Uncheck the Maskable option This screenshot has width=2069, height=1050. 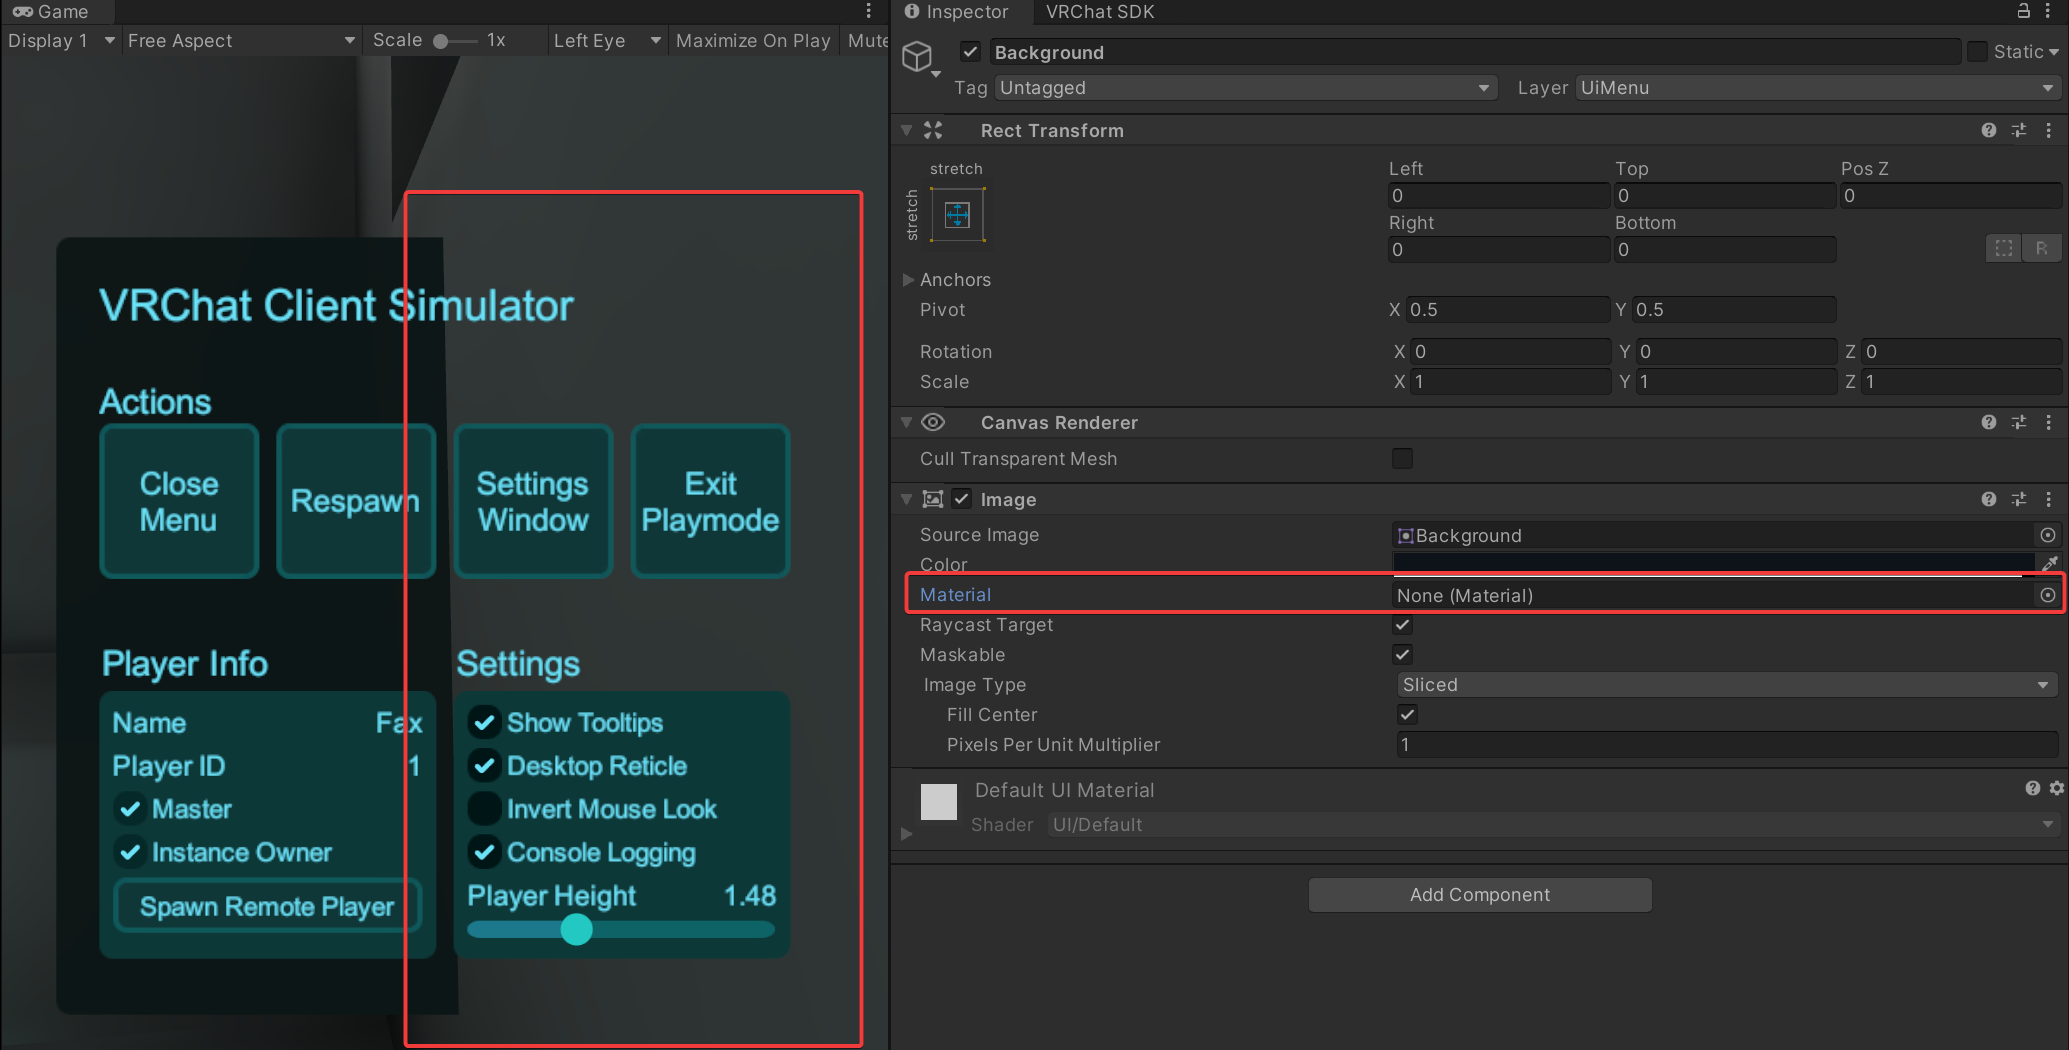point(1402,655)
